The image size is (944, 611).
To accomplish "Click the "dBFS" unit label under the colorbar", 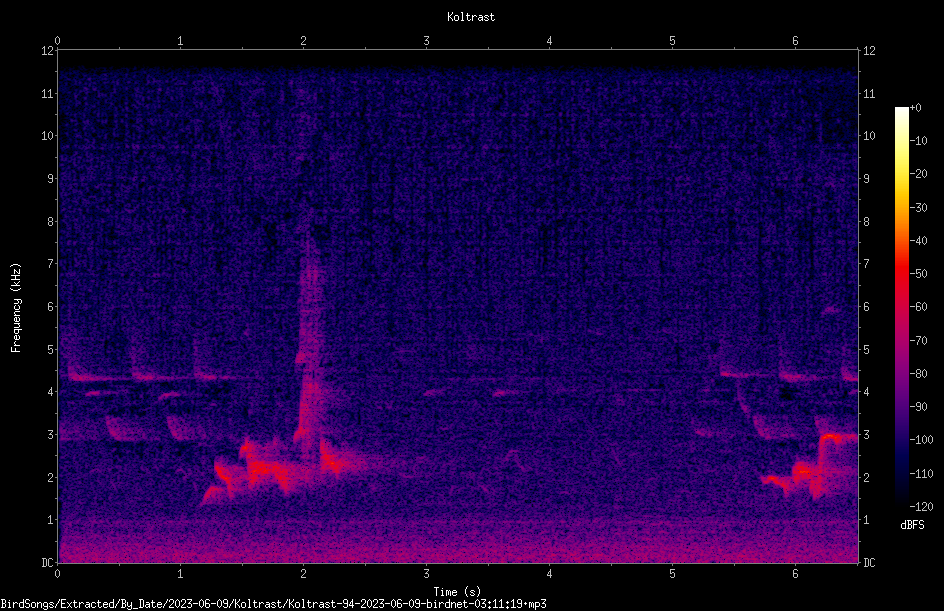I will 912,525.
